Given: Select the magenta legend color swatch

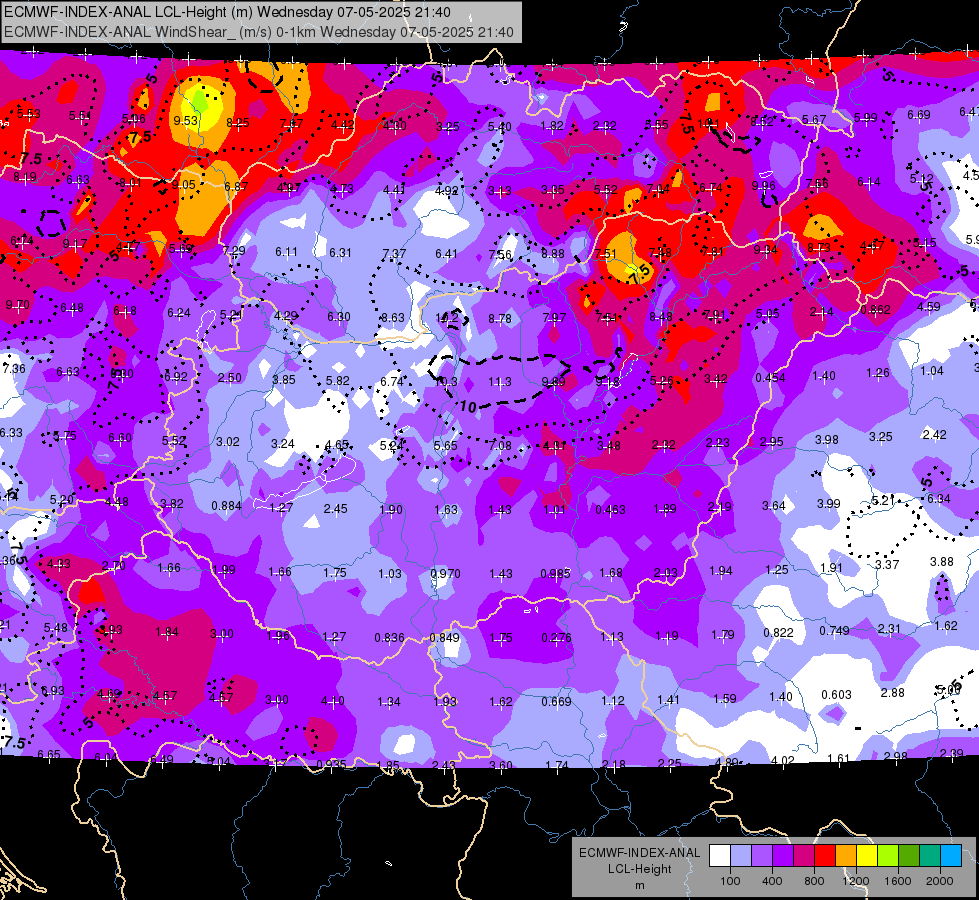Looking at the screenshot, I should [x=804, y=855].
